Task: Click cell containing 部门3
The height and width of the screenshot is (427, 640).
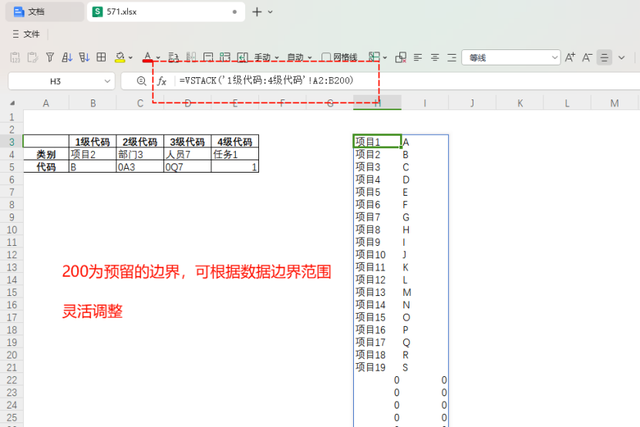Action: [140, 154]
